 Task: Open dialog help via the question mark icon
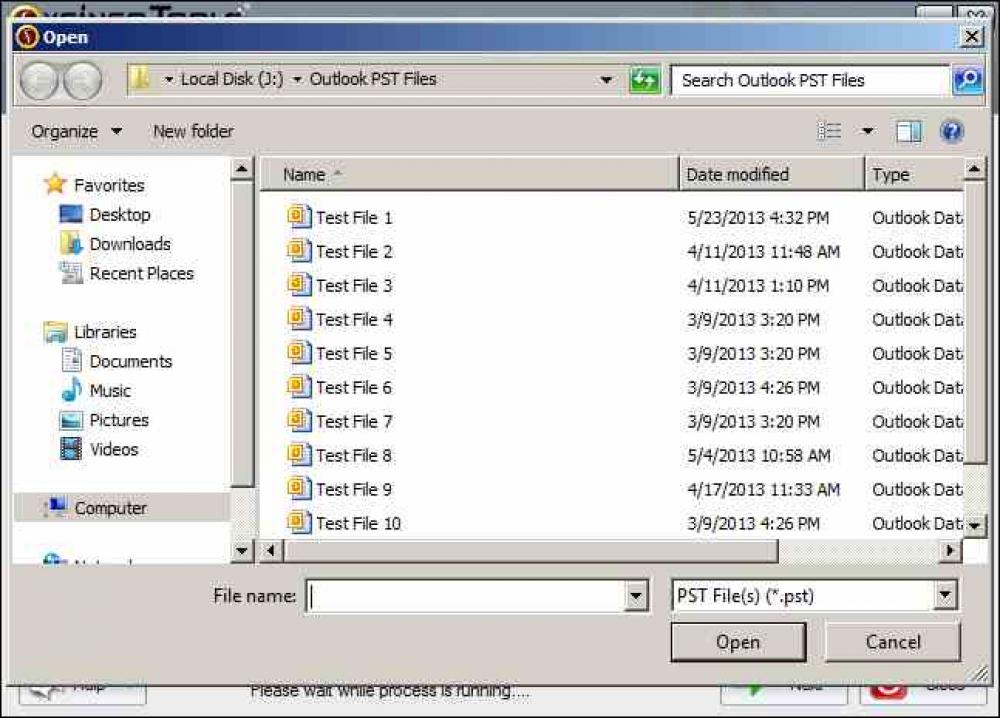951,131
